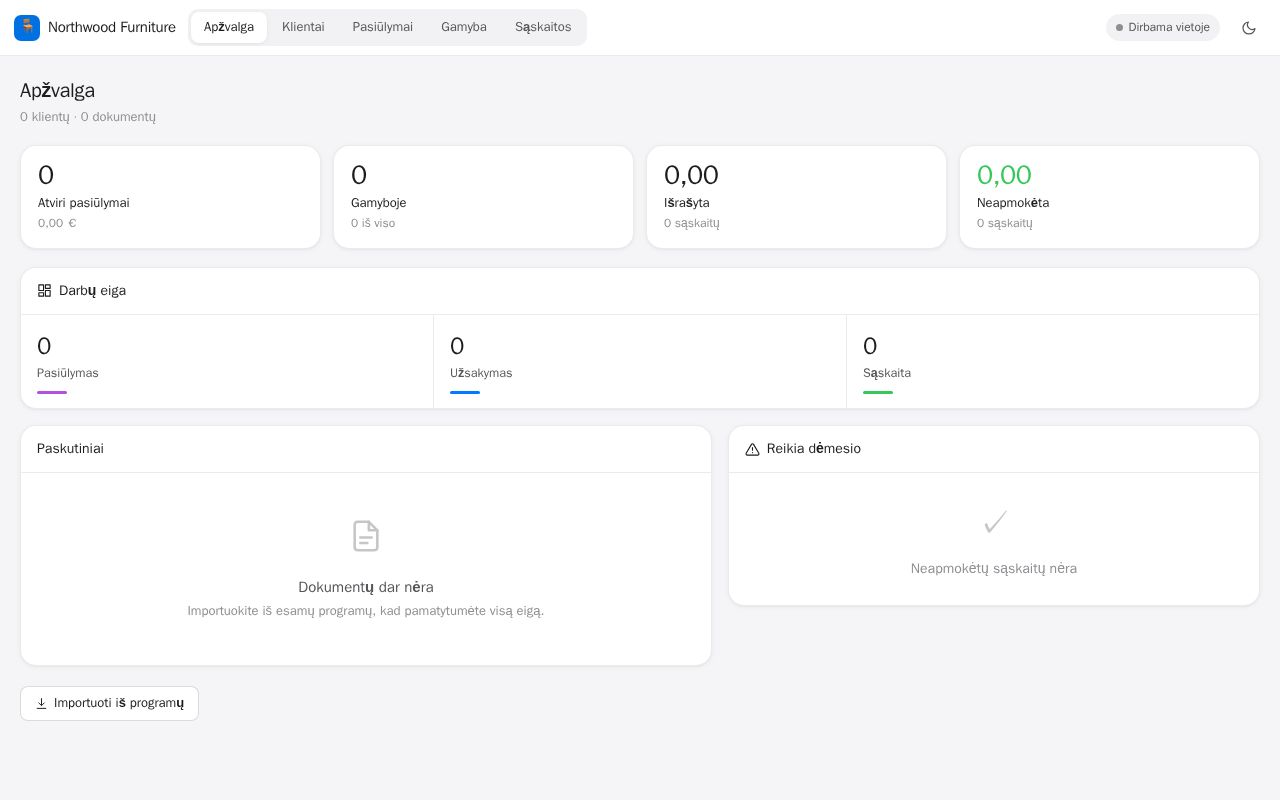Click the checkmark icon above Neapmokėtų sąskaitų nėra
The height and width of the screenshot is (800, 1280).
pos(994,522)
